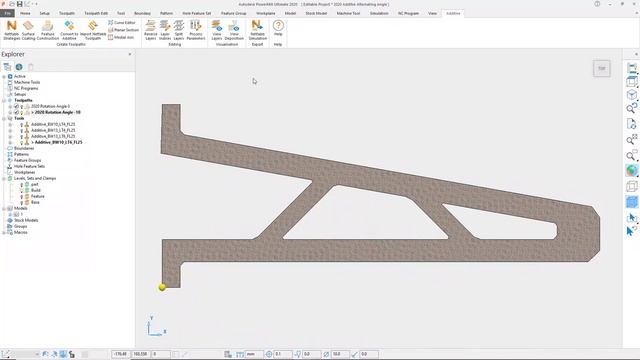The image size is (640, 360).
Task: Click the Surface Coating tool
Action: 28,30
